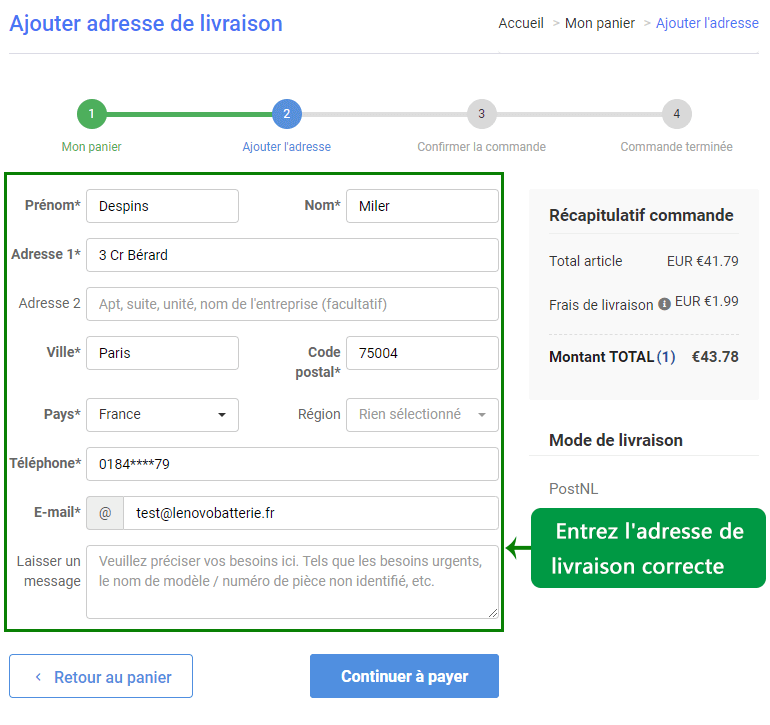Expand the Région dropdown

point(421,415)
